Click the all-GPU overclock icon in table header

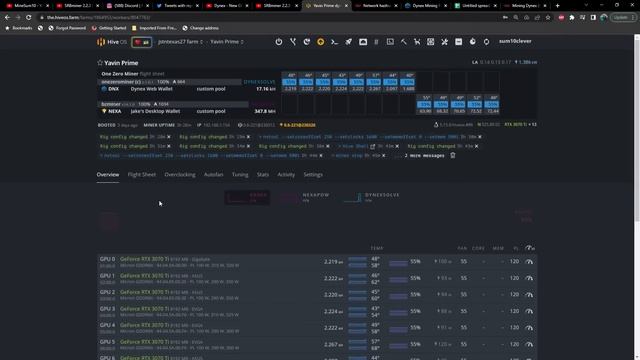tap(530, 248)
